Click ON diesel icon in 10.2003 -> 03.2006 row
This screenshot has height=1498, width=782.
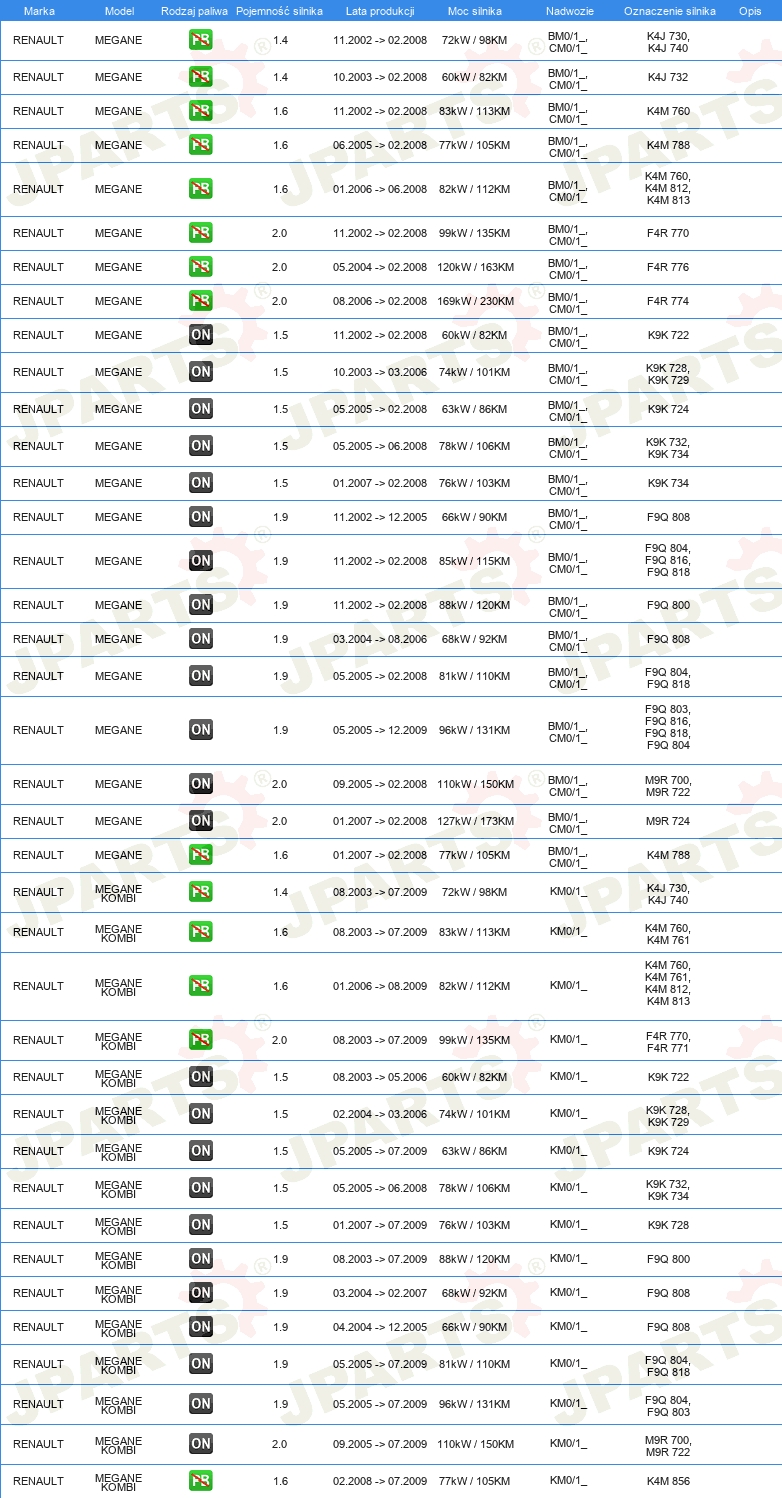click(201, 372)
